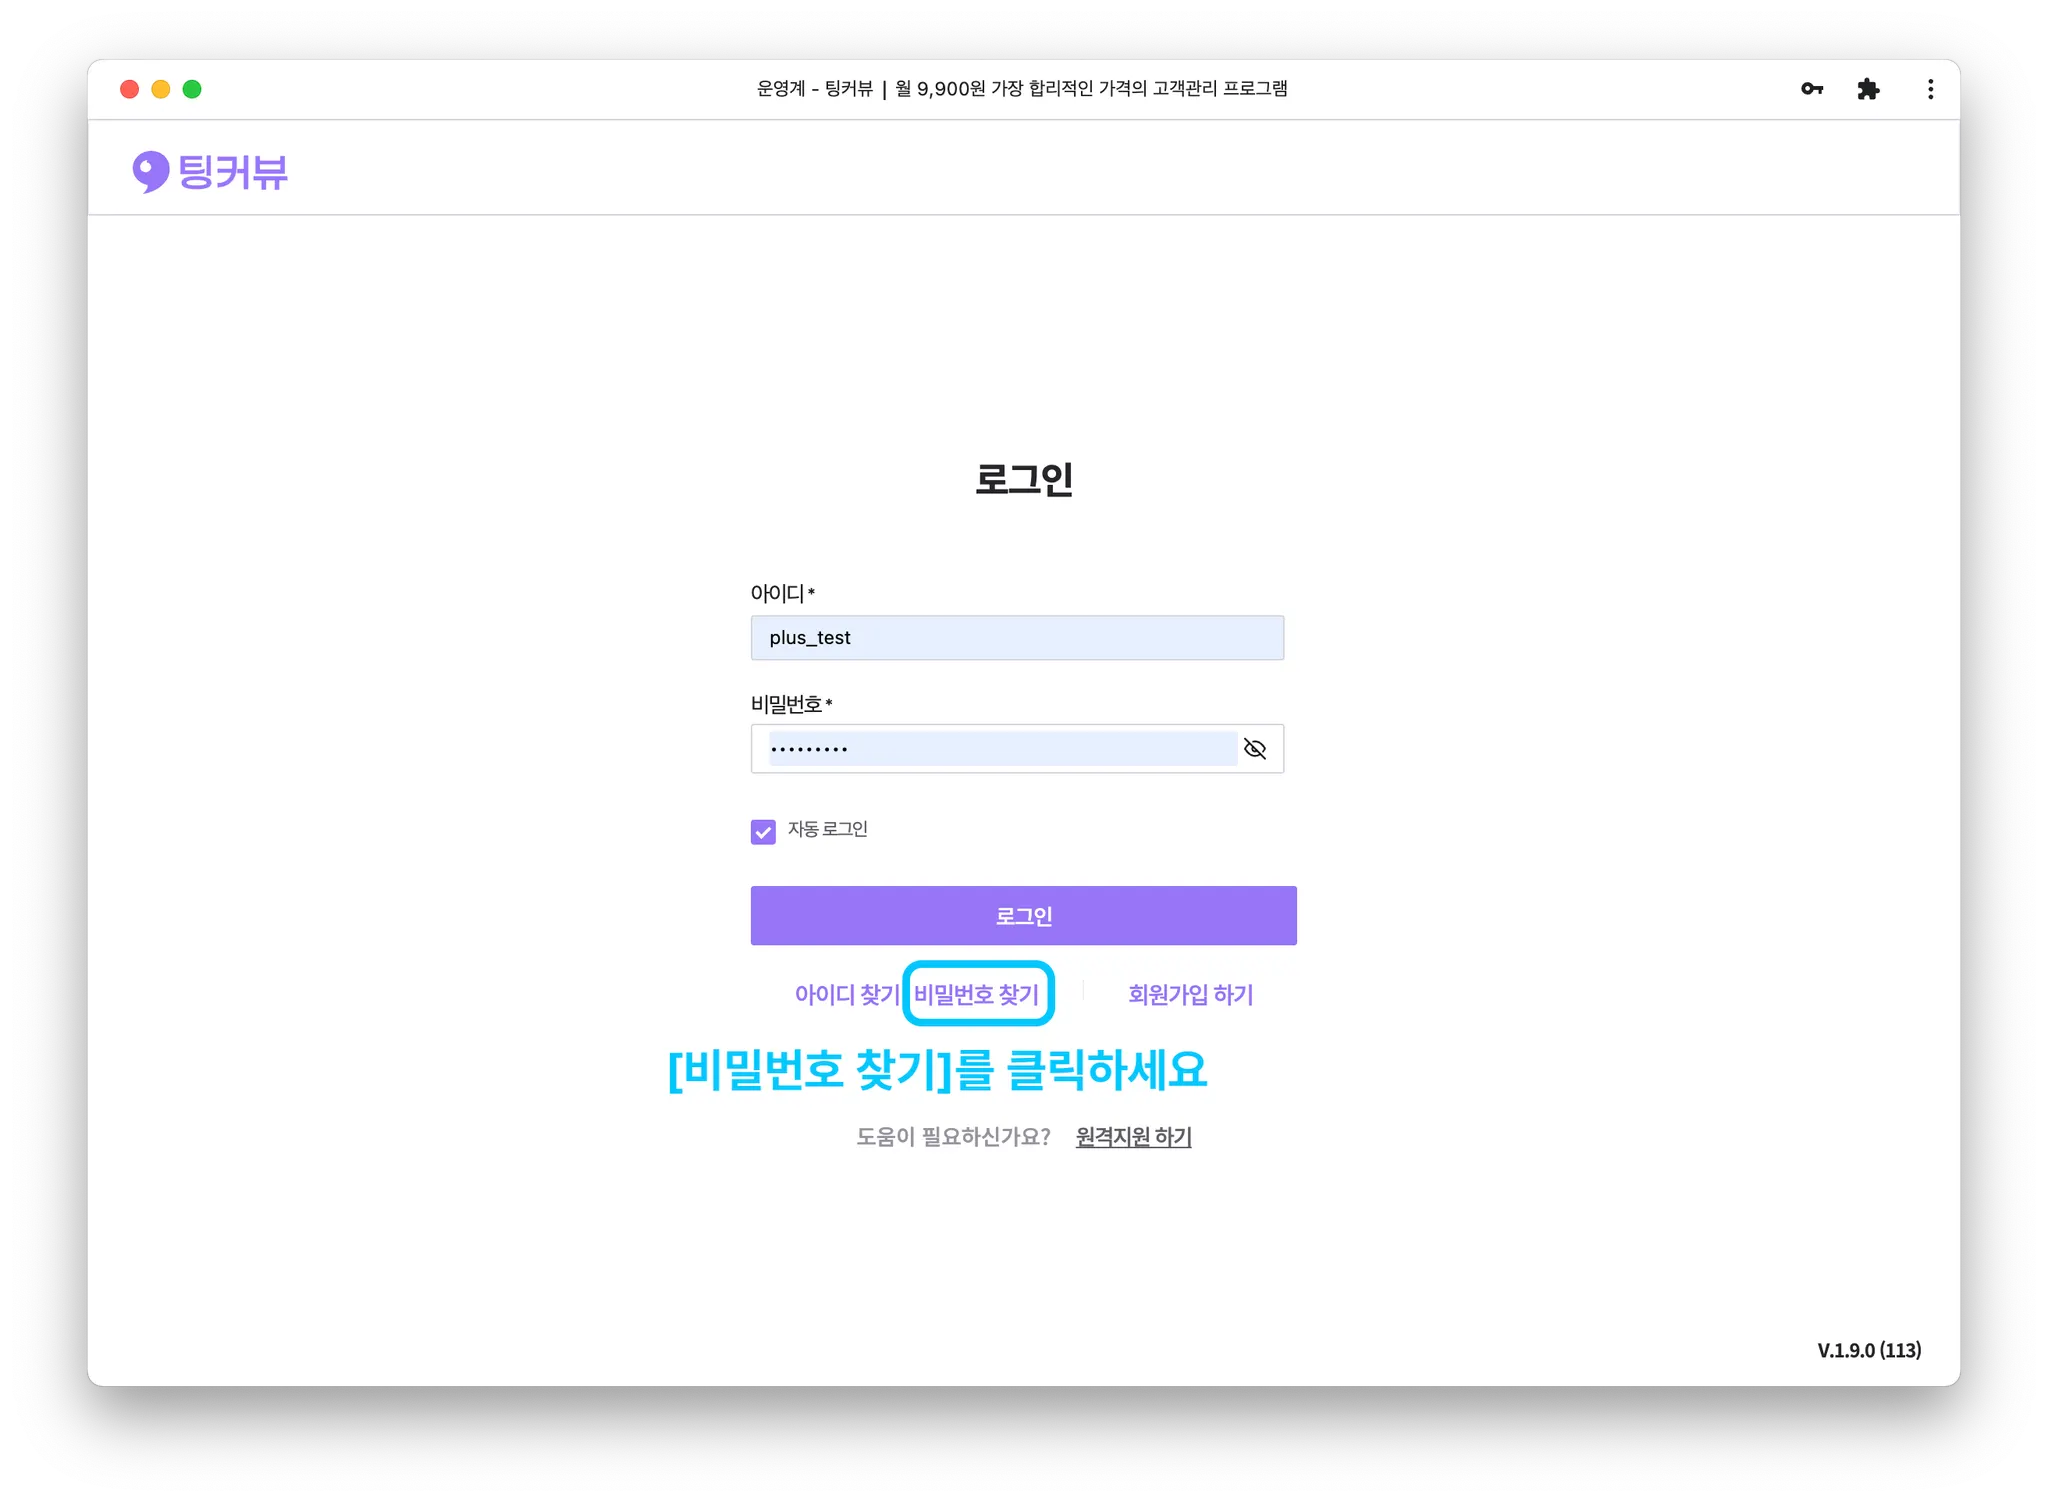
Task: Open the 회원가입 하기 link
Action: pos(1190,994)
